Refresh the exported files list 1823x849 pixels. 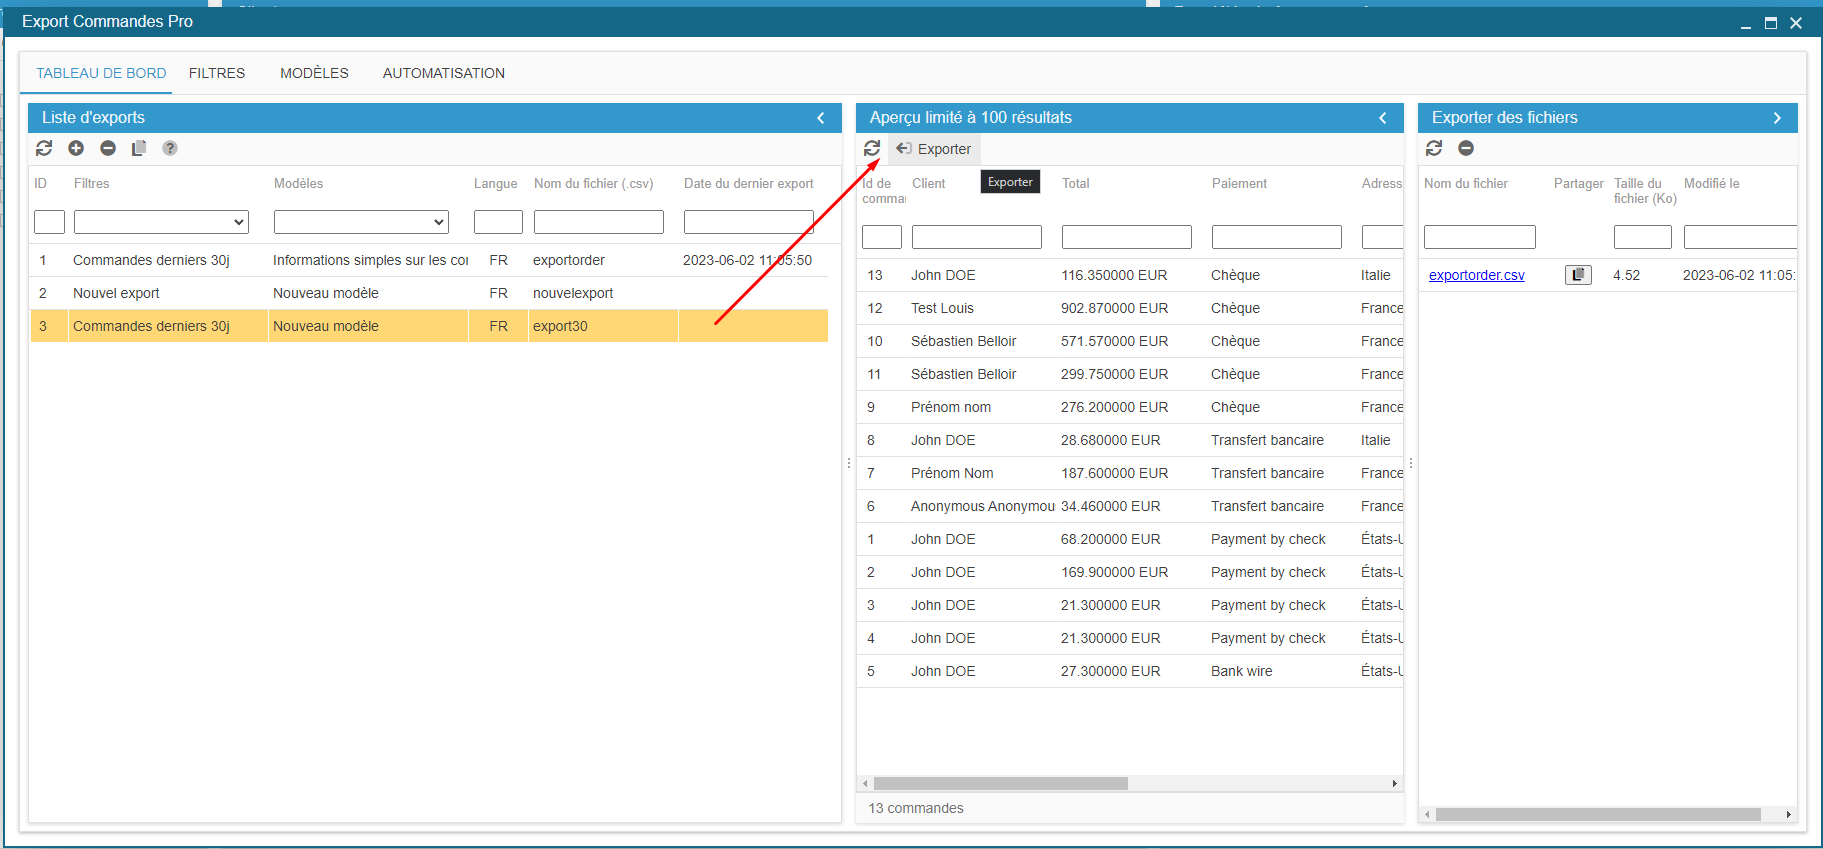click(1434, 148)
